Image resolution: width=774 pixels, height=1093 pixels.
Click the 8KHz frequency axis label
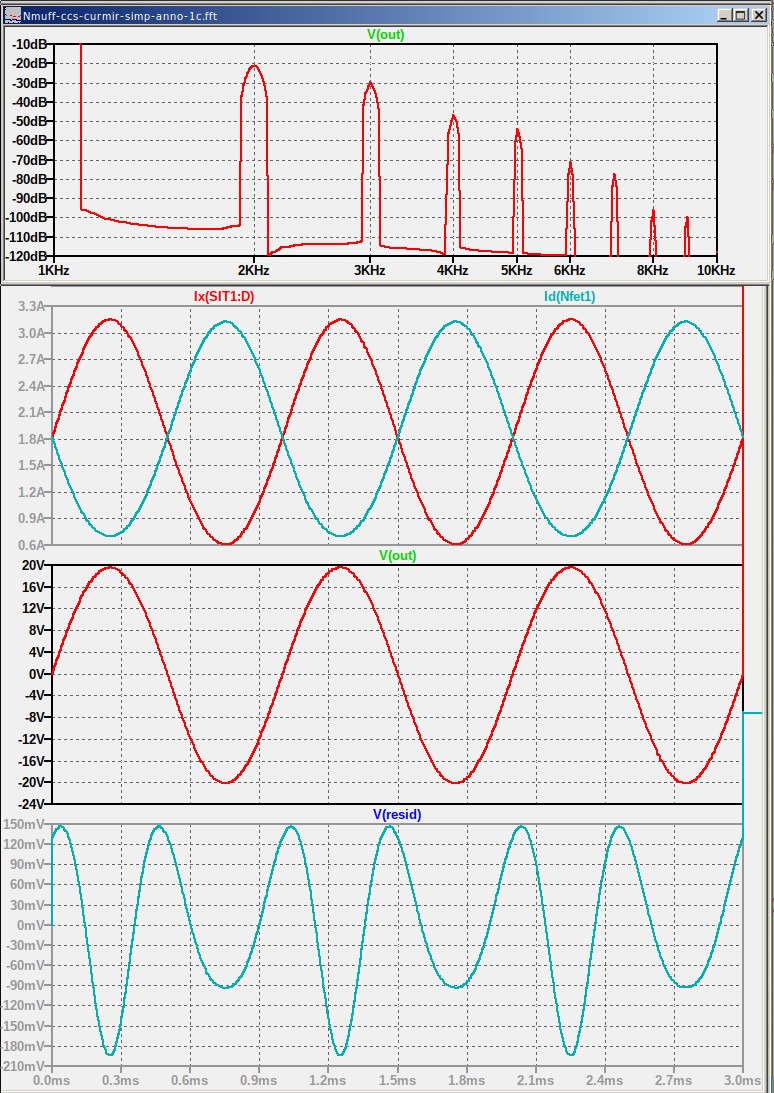653,270
